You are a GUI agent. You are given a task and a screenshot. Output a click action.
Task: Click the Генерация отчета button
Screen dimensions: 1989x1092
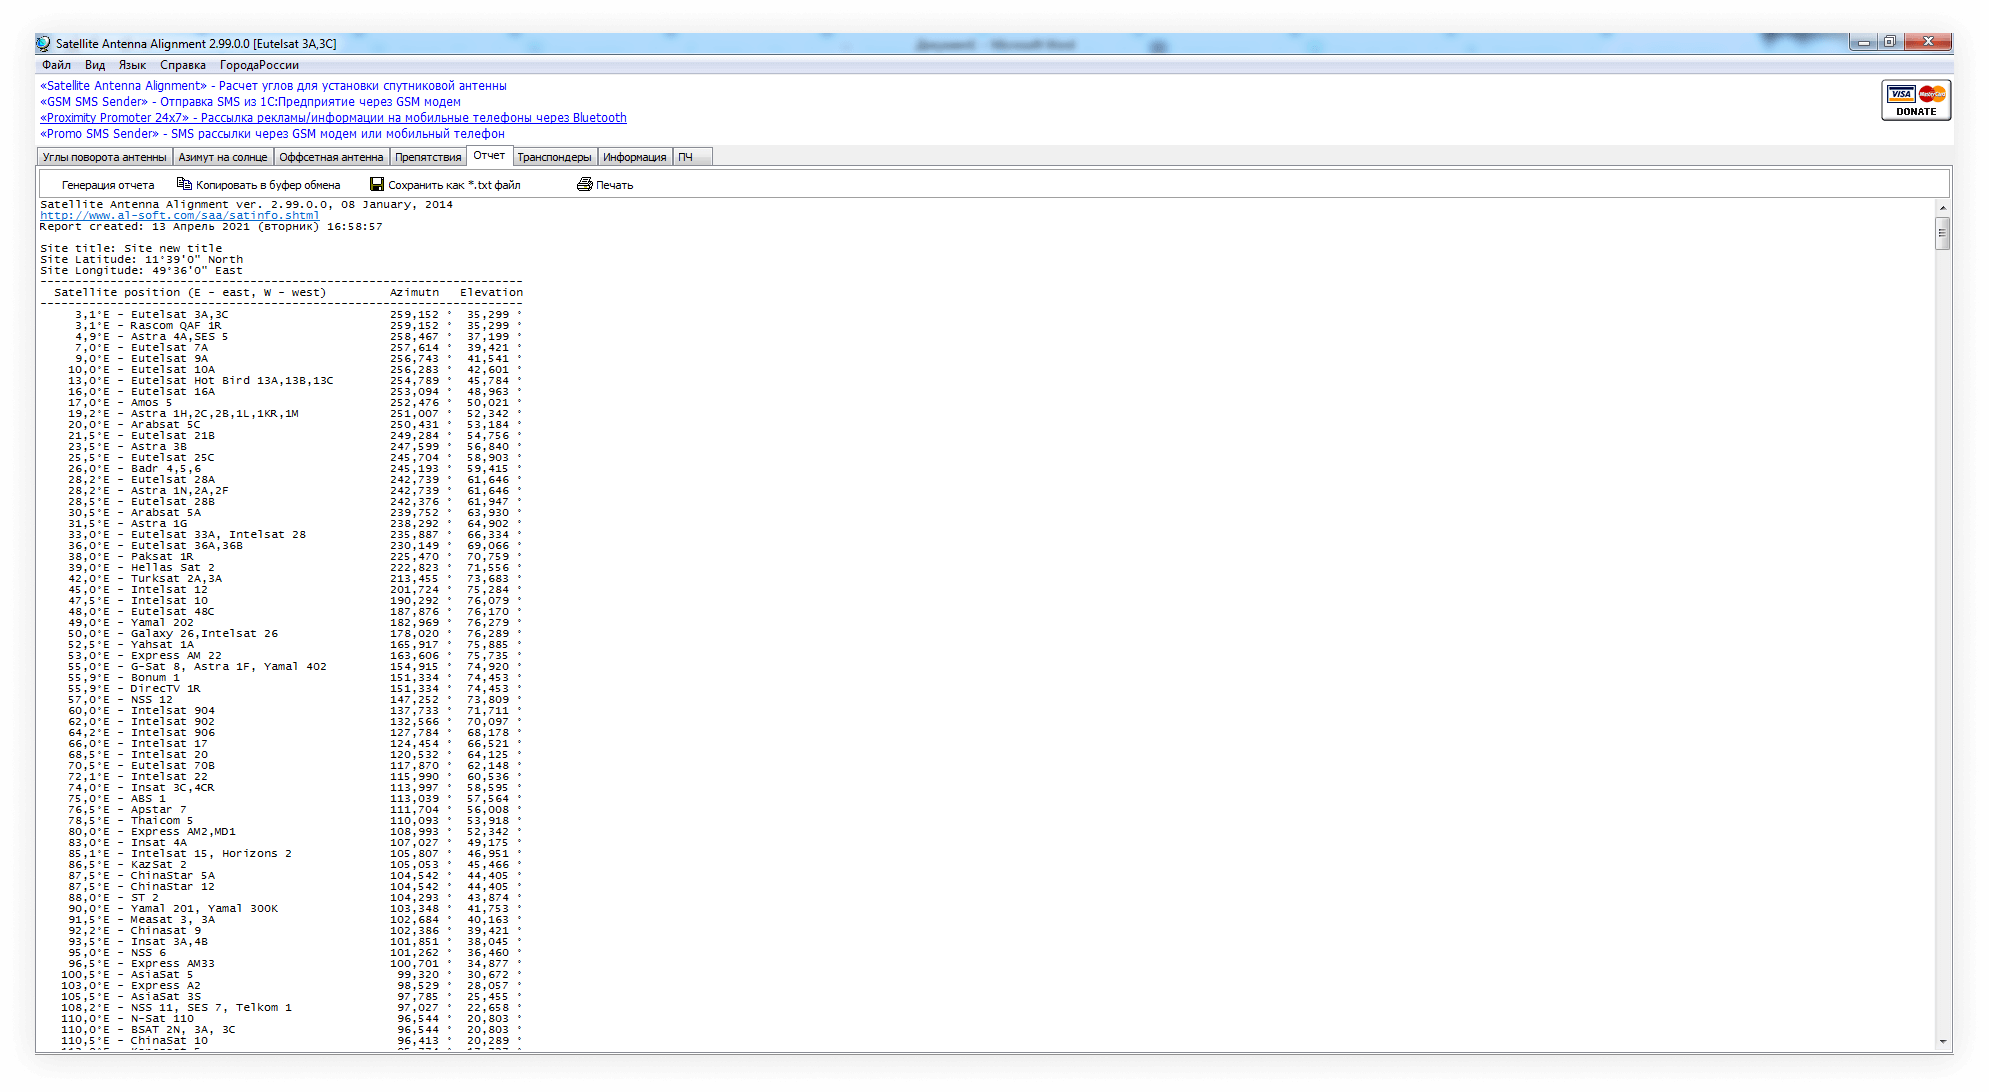click(x=107, y=185)
